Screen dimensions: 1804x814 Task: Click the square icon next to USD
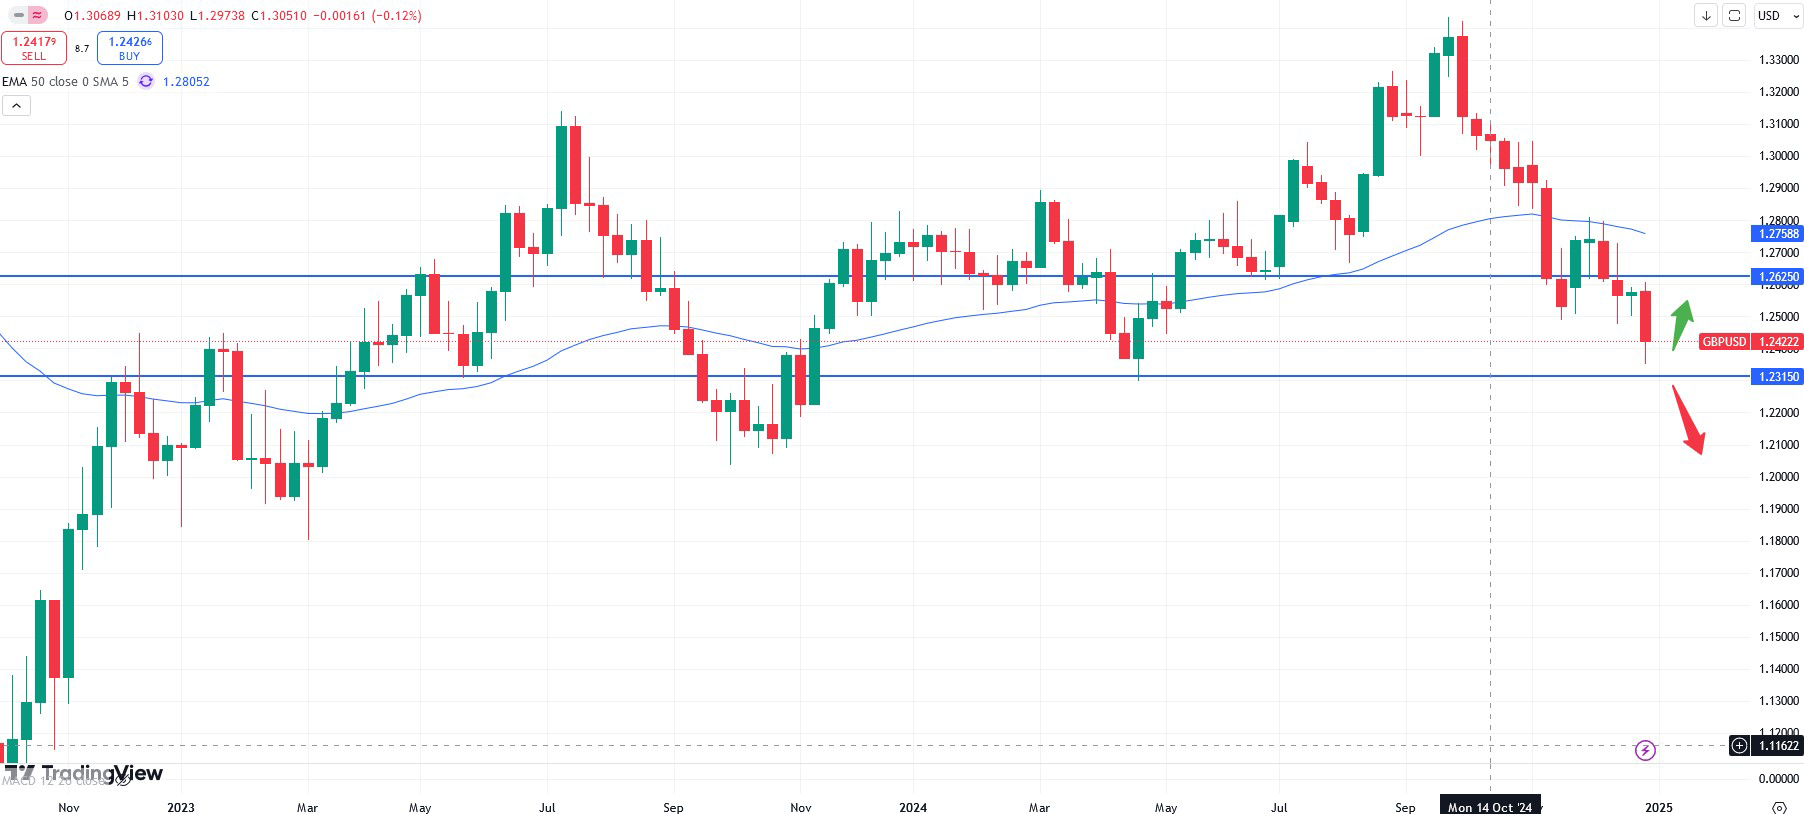click(1734, 15)
